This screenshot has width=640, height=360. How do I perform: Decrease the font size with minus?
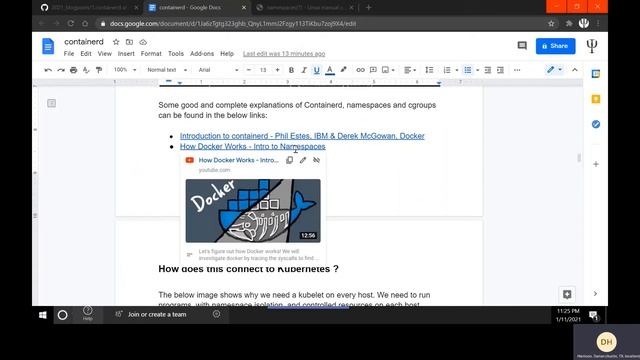249,70
